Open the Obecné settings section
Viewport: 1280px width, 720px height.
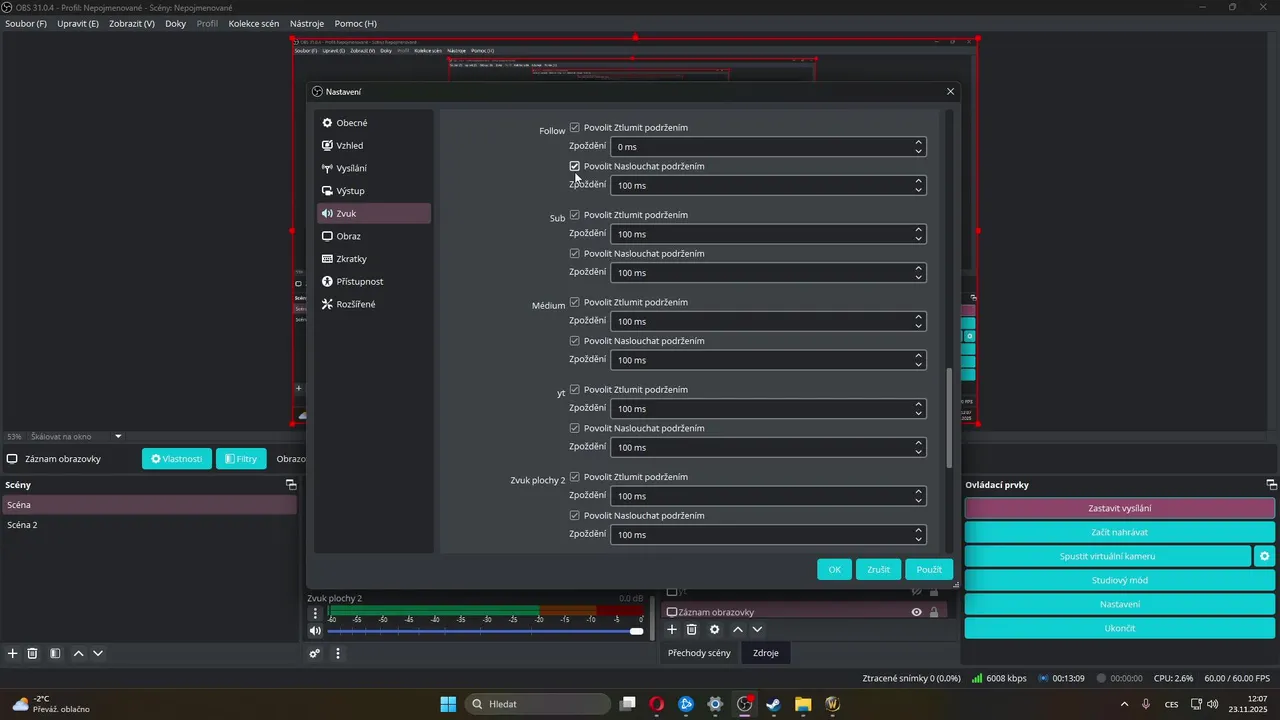click(x=373, y=123)
